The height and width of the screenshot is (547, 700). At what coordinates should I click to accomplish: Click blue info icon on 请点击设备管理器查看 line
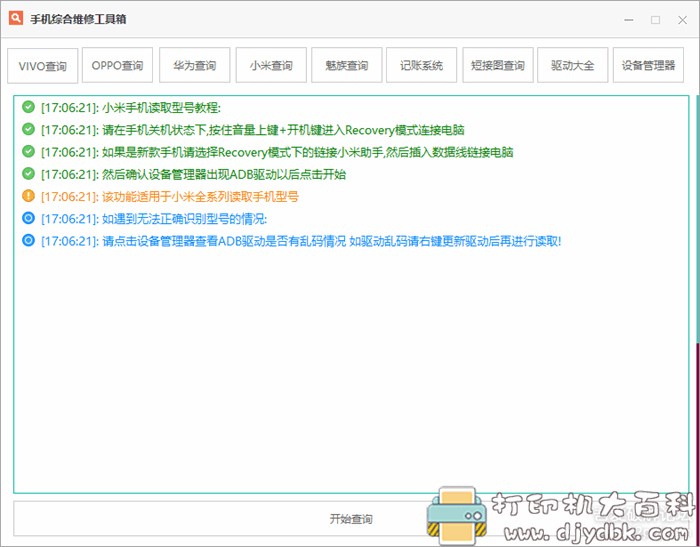(29, 241)
